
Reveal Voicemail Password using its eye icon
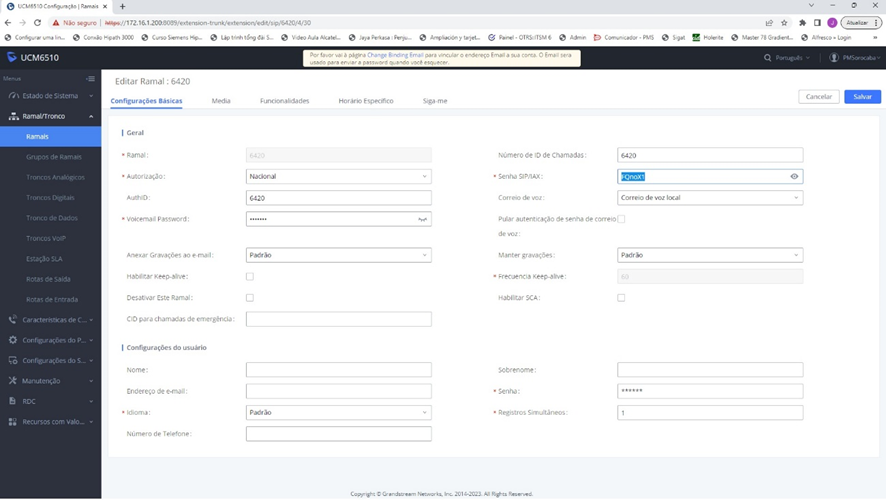pos(423,219)
